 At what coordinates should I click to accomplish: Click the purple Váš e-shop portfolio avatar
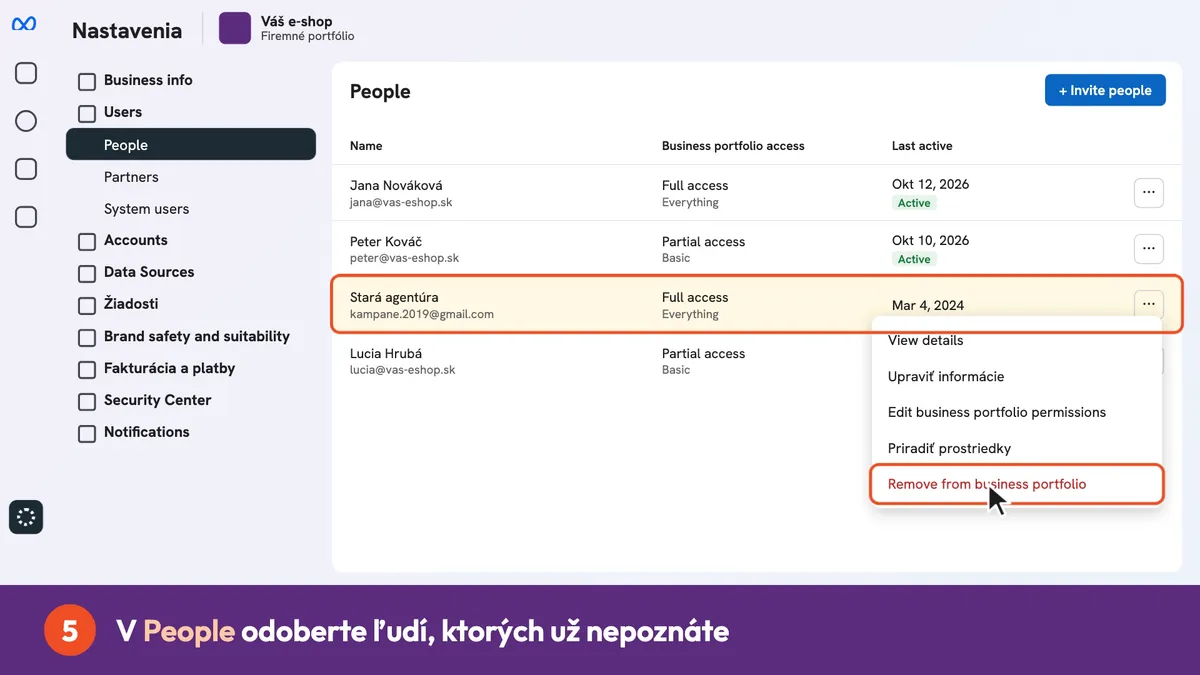(x=235, y=28)
